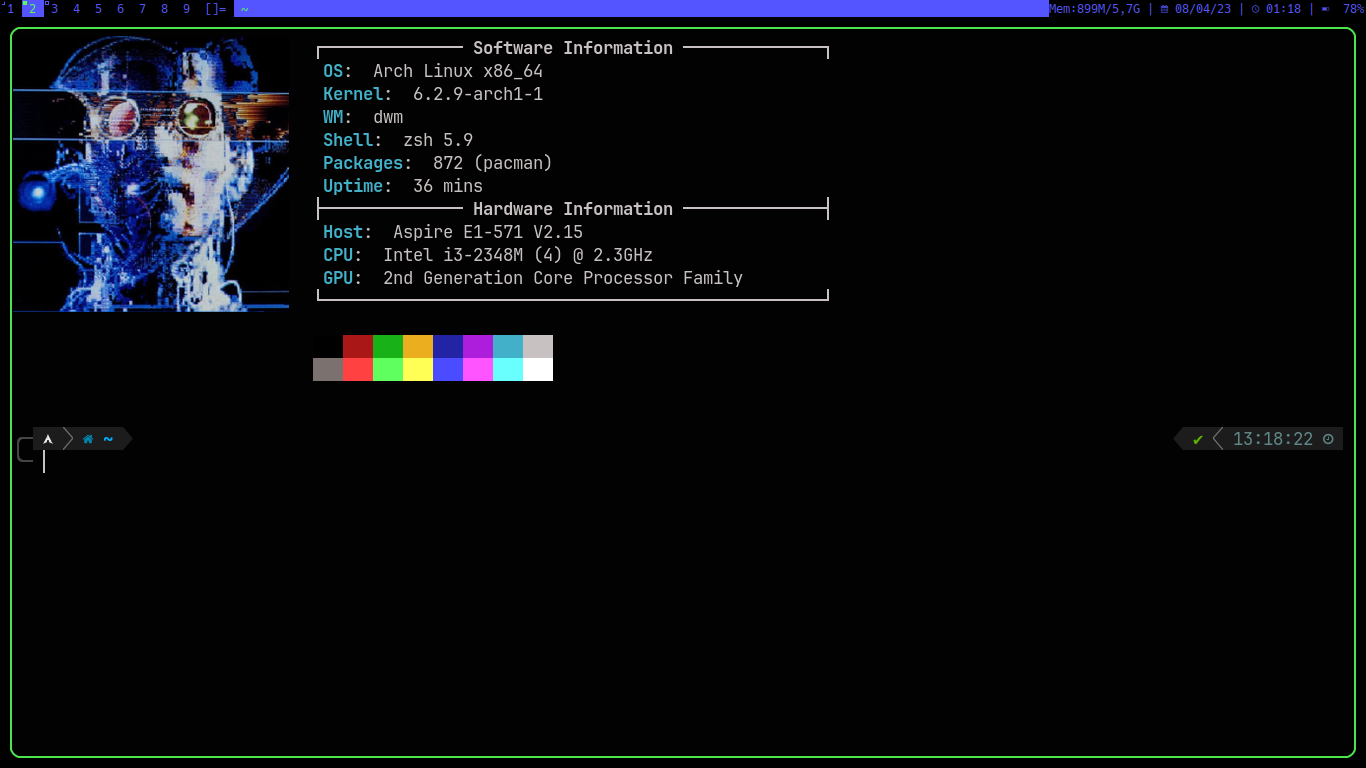The width and height of the screenshot is (1366, 768).
Task: Click the teal color block top row
Action: pos(508,346)
